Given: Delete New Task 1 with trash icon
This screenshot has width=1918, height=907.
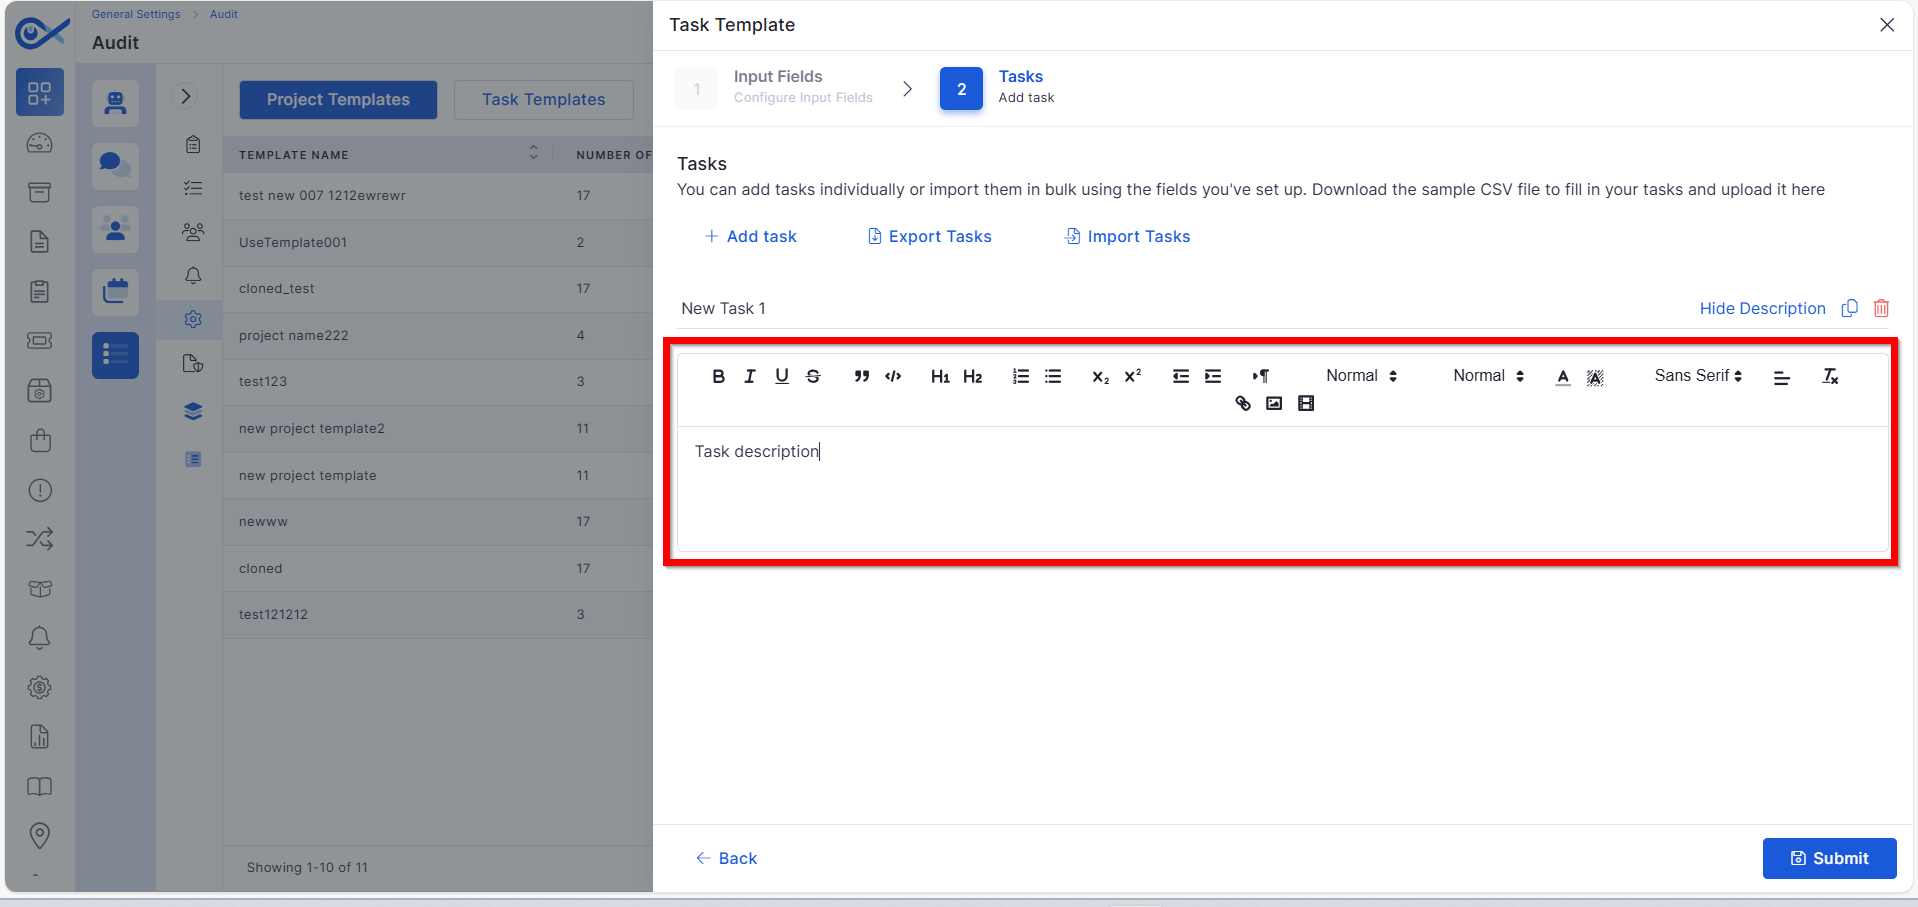Looking at the screenshot, I should 1881,308.
